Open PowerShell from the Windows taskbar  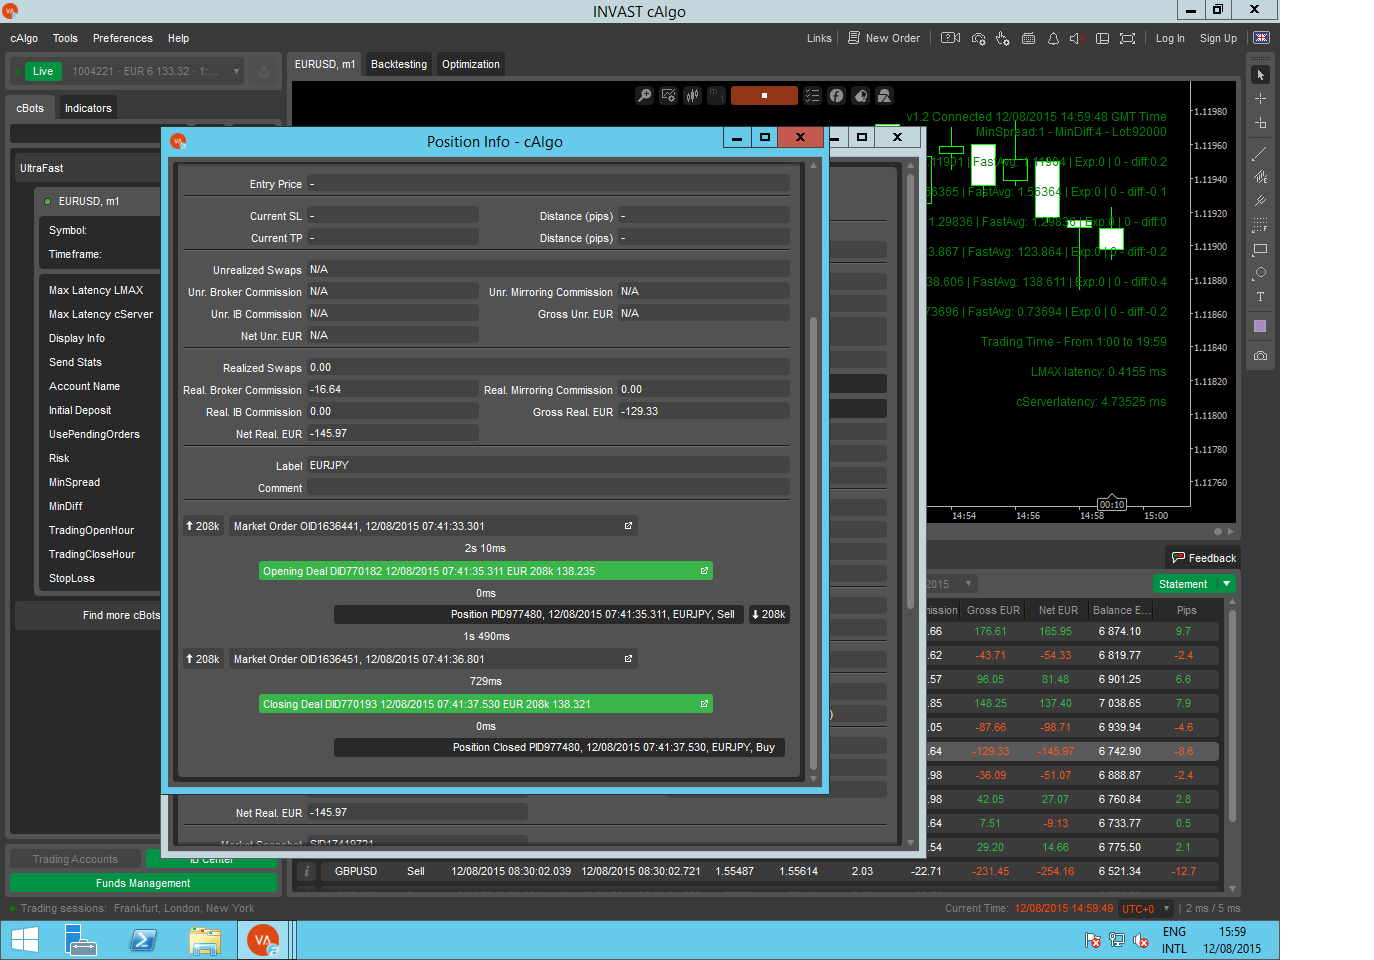click(143, 940)
